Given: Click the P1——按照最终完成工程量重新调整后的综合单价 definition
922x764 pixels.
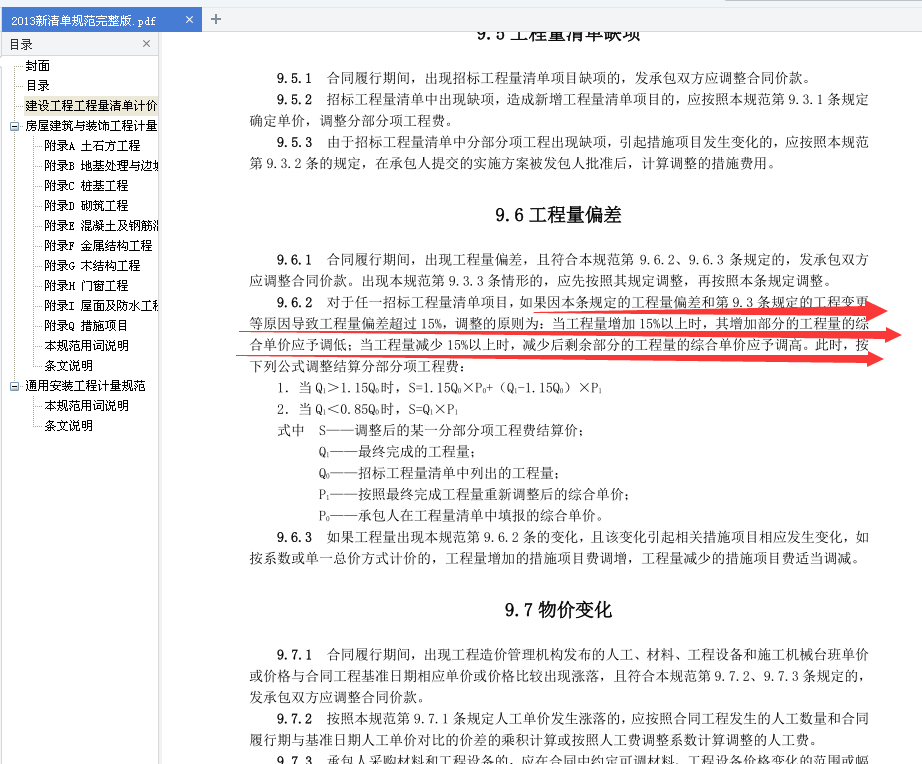Looking at the screenshot, I should pos(474,495).
